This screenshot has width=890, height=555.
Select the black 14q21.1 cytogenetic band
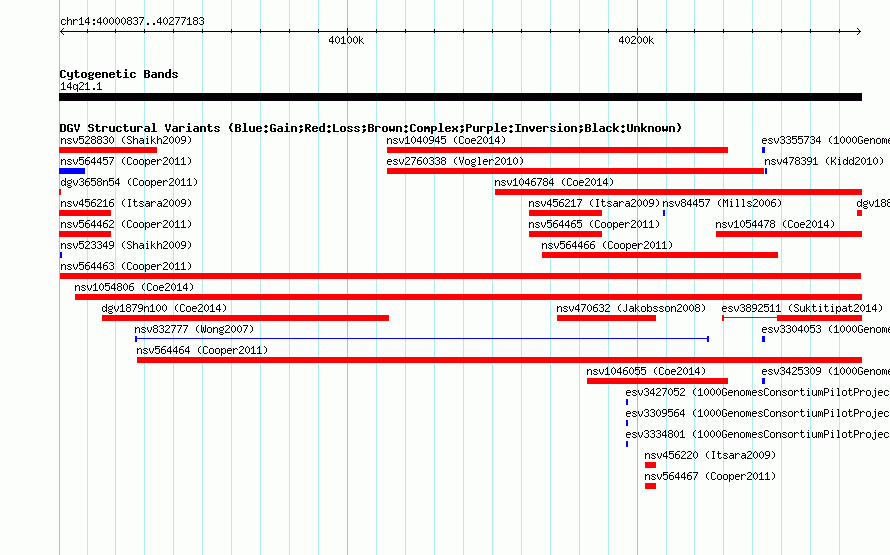click(x=460, y=97)
